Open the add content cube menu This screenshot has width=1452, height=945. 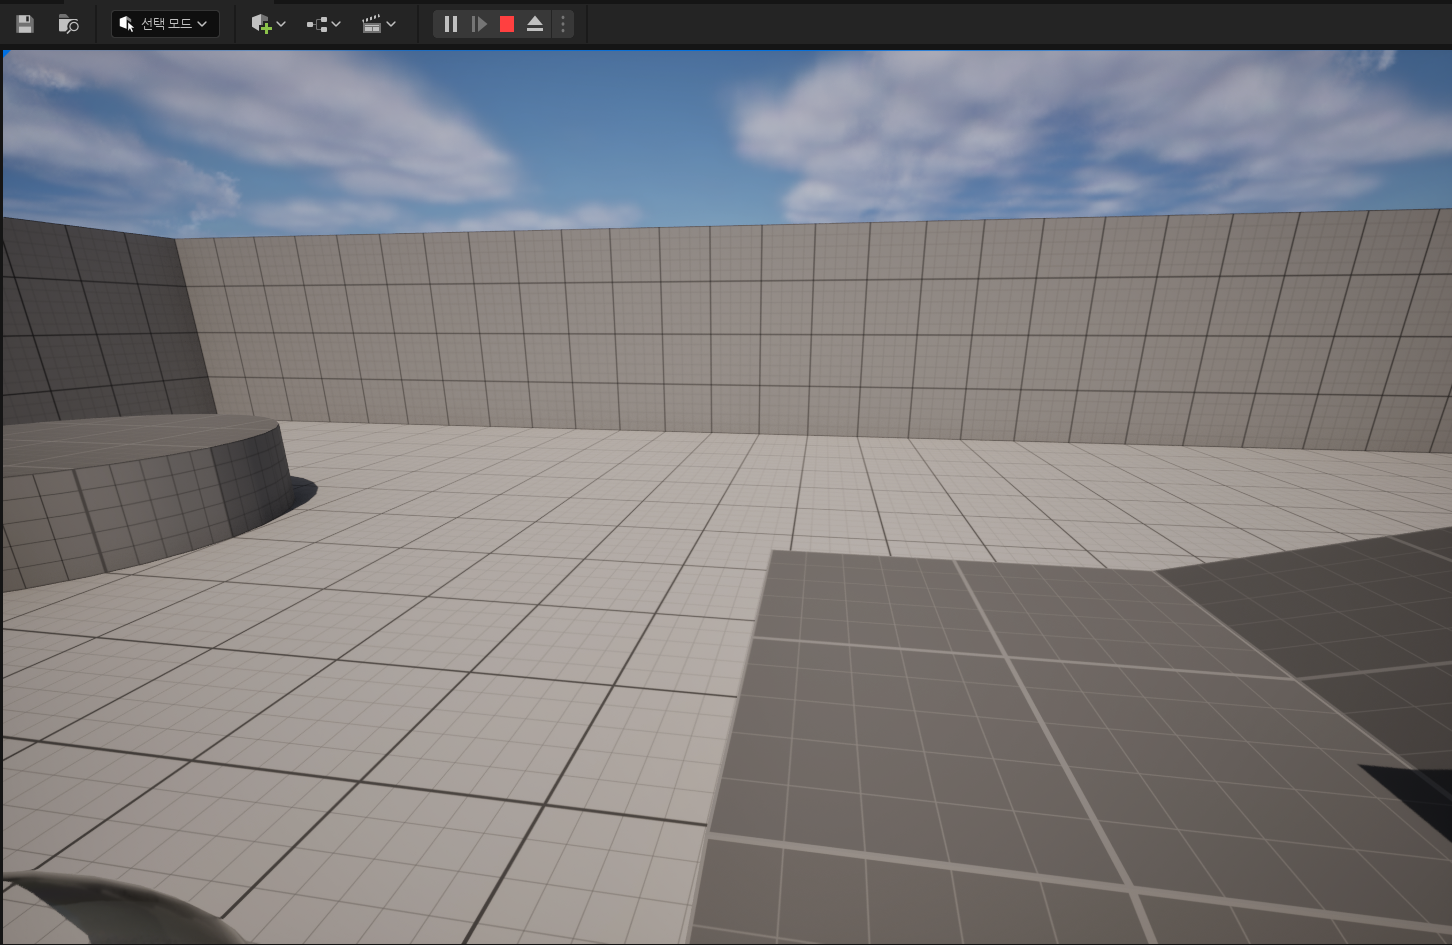coord(268,24)
